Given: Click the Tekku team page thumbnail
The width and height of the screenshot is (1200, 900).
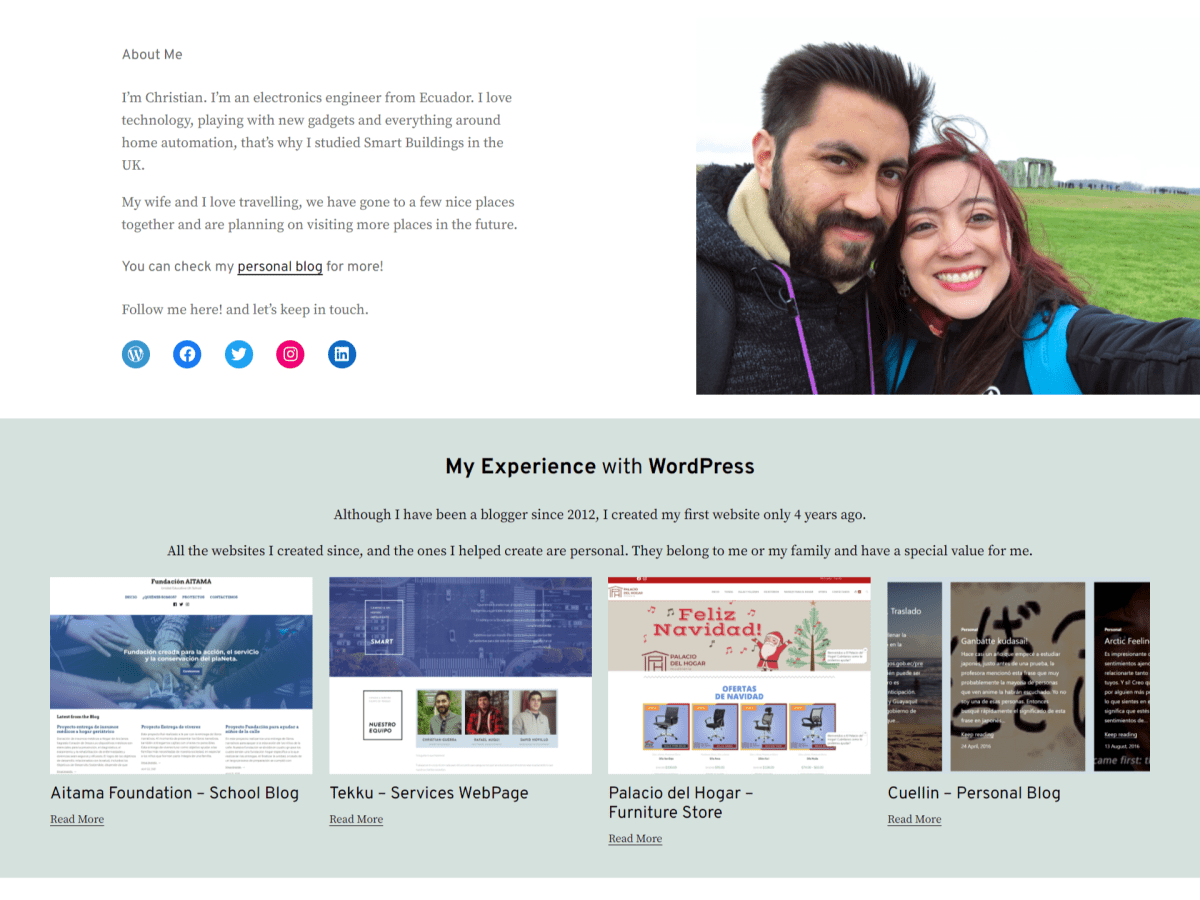Looking at the screenshot, I should pyautogui.click(x=460, y=674).
